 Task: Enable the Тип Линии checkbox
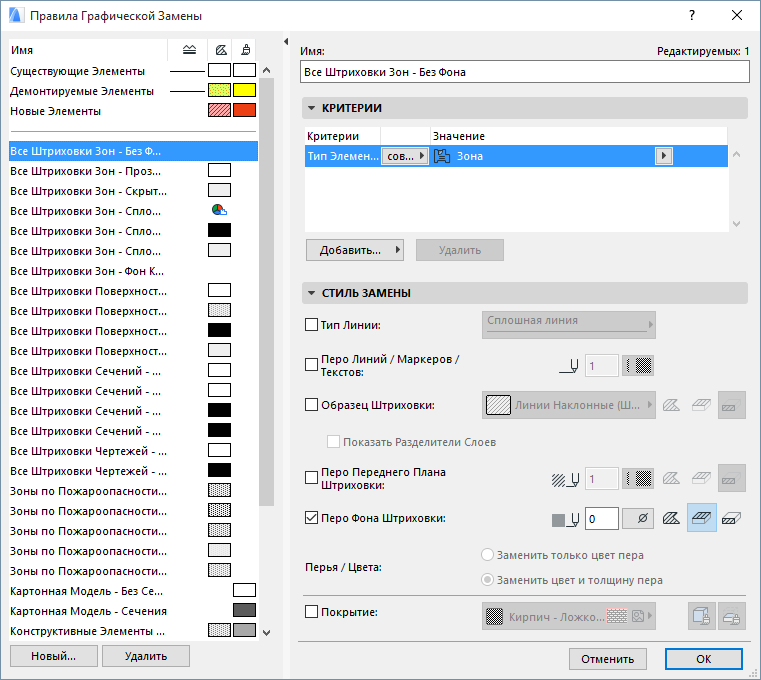[311, 325]
